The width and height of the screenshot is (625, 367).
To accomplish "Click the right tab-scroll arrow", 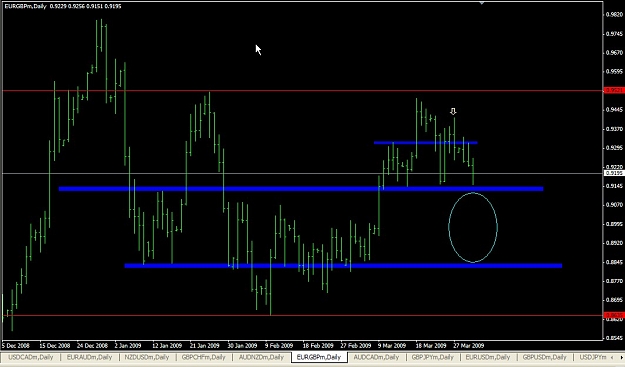I will (x=621, y=357).
